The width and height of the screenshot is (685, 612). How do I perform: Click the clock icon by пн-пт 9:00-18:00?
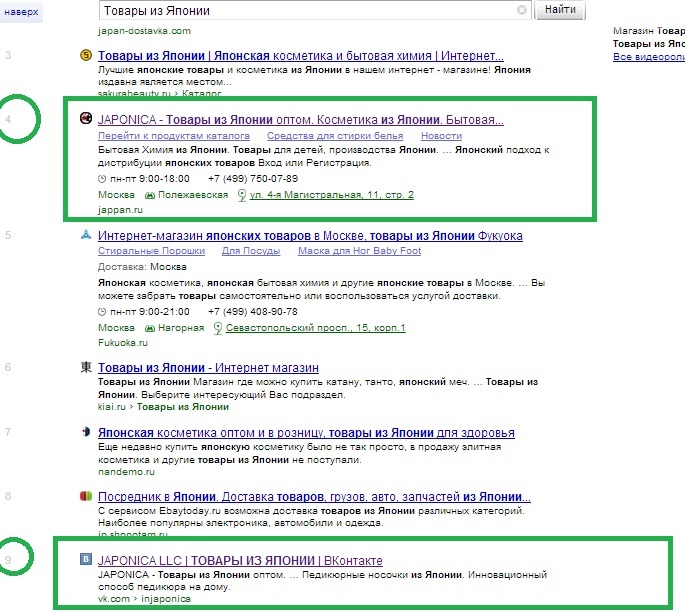(102, 179)
